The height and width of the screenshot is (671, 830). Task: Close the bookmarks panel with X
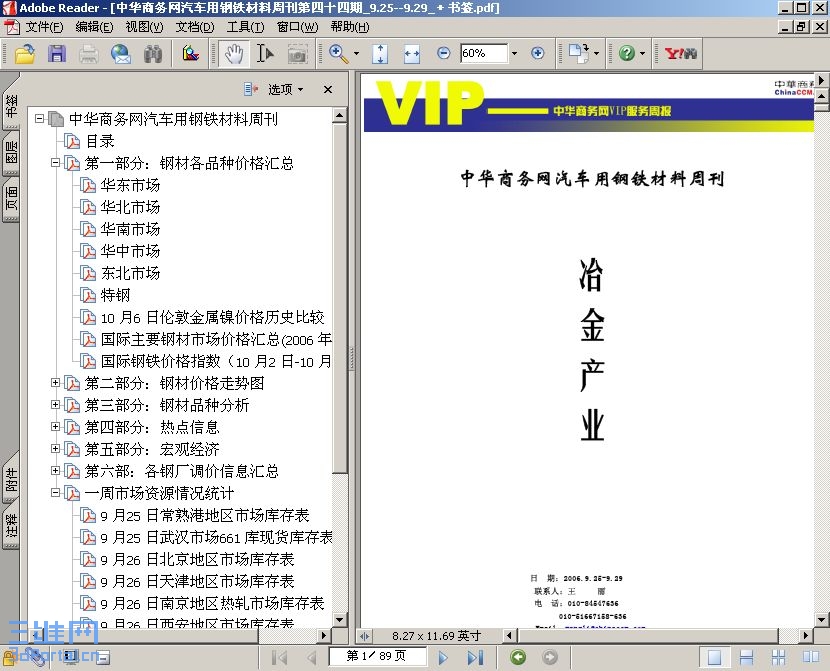pyautogui.click(x=328, y=89)
